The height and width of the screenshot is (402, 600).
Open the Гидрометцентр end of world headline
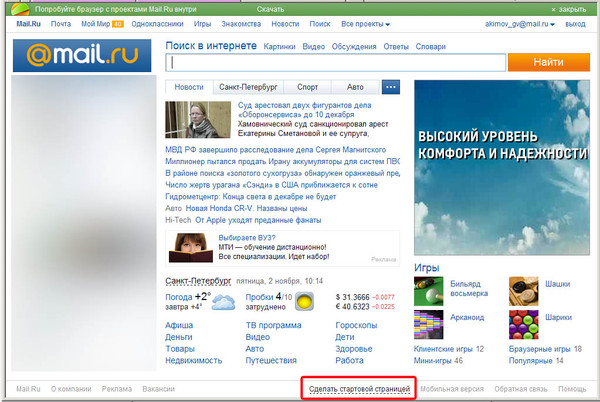[x=251, y=197]
